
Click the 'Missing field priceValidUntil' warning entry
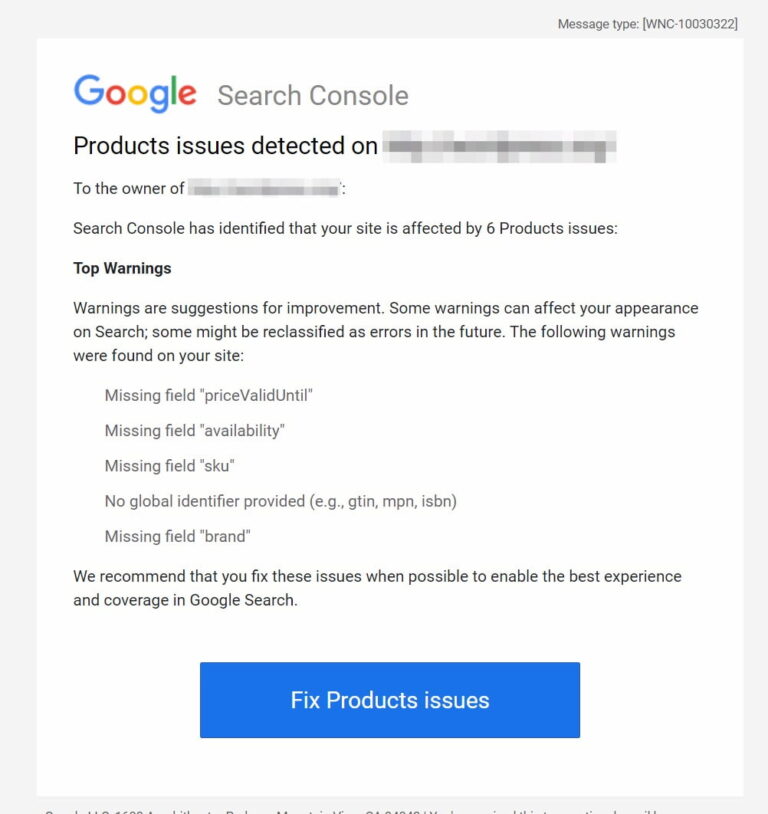pos(208,395)
